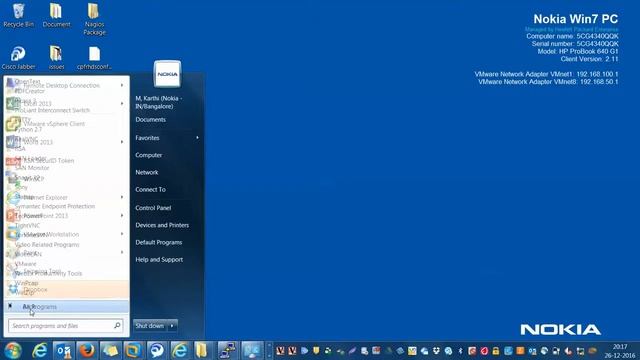Expand Remote Desktop Connection jump list arrow
The image size is (640, 360).
[122, 85]
